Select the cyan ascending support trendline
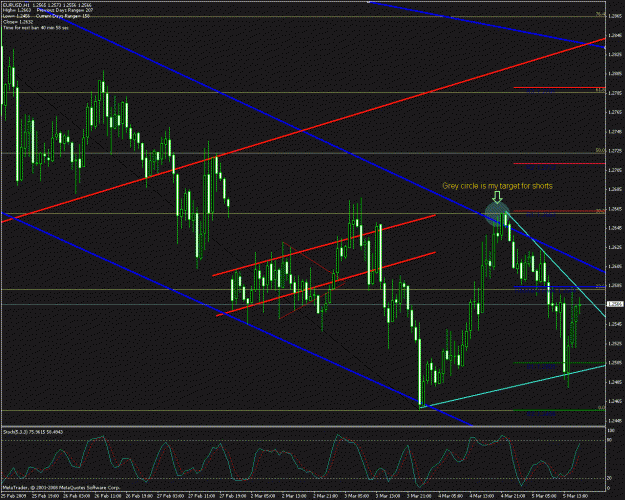The width and height of the screenshot is (625, 500). pyautogui.click(x=513, y=386)
